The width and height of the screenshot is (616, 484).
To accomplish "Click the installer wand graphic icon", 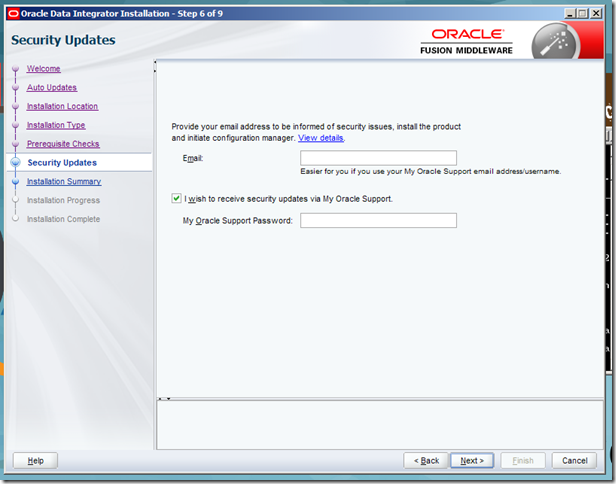I will coord(554,42).
